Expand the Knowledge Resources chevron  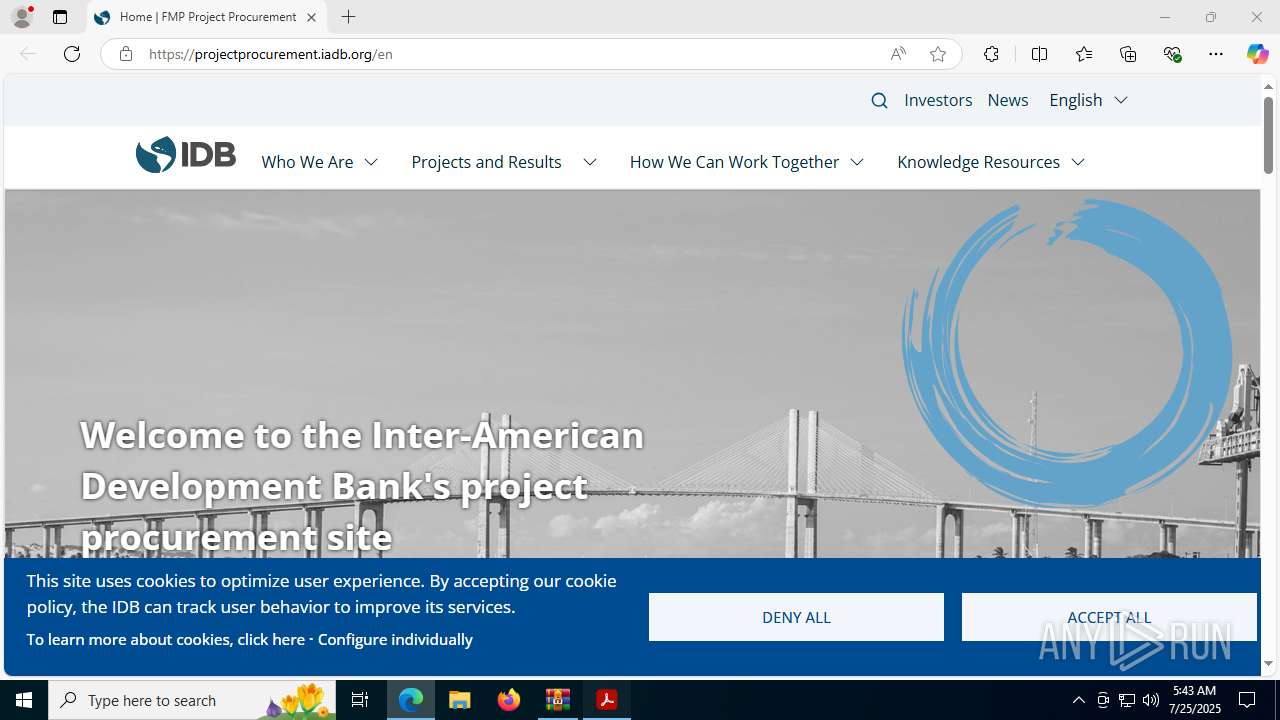(1078, 162)
